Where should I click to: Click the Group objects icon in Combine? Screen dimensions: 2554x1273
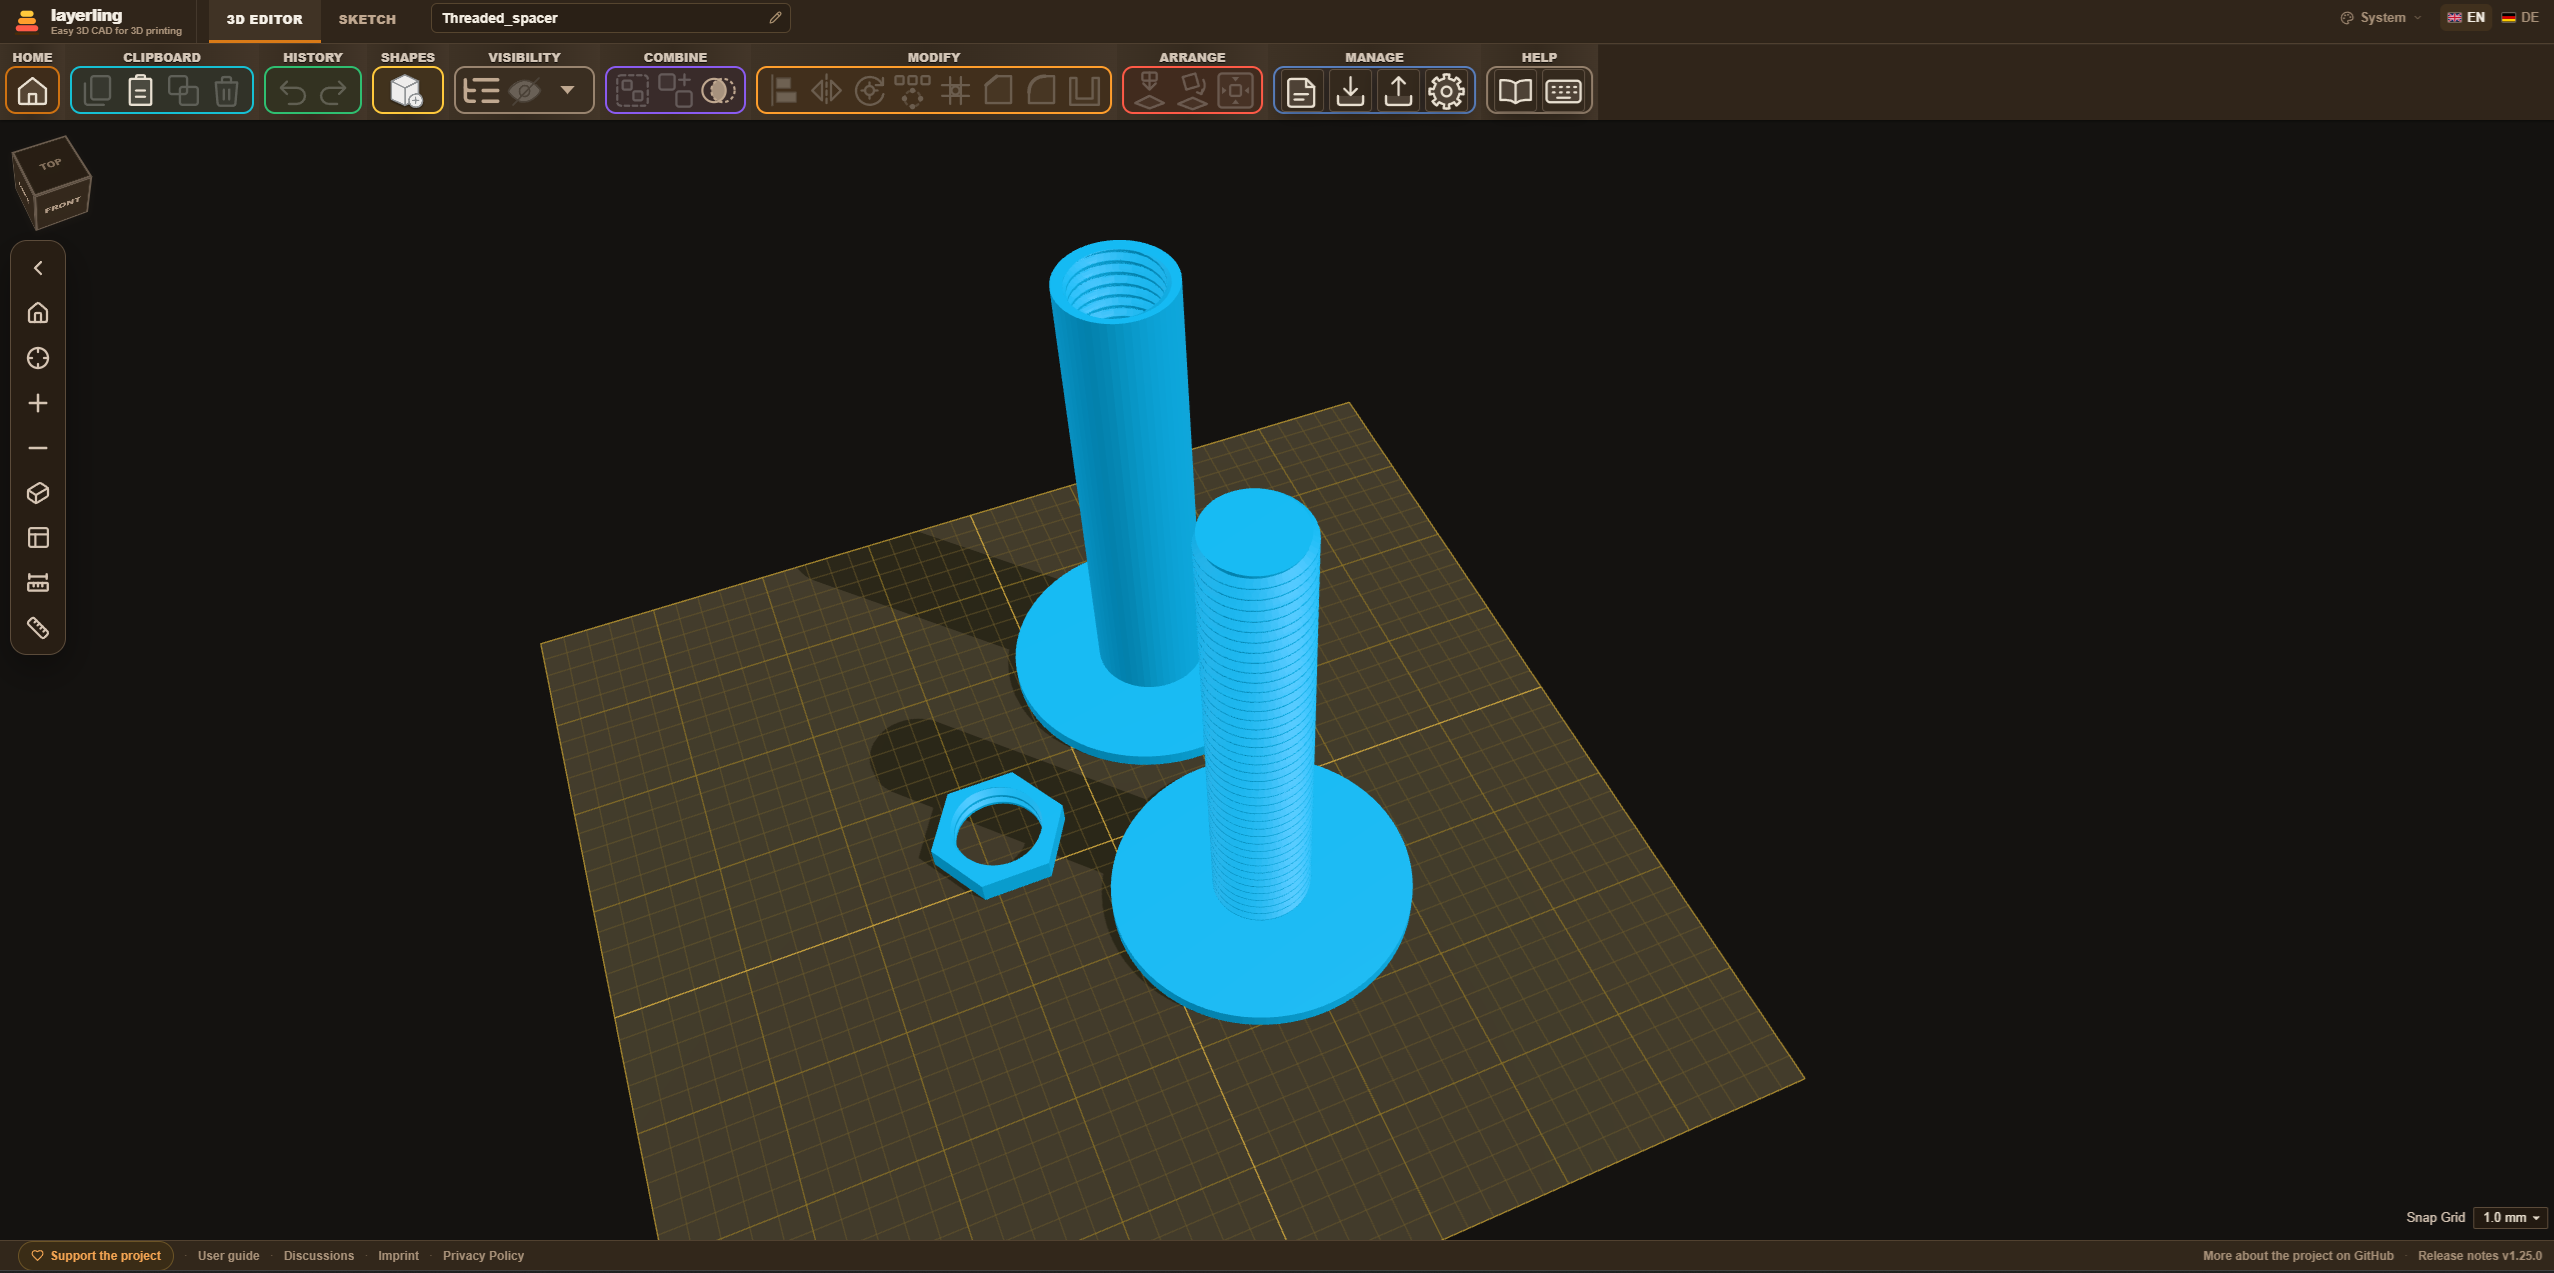click(632, 91)
